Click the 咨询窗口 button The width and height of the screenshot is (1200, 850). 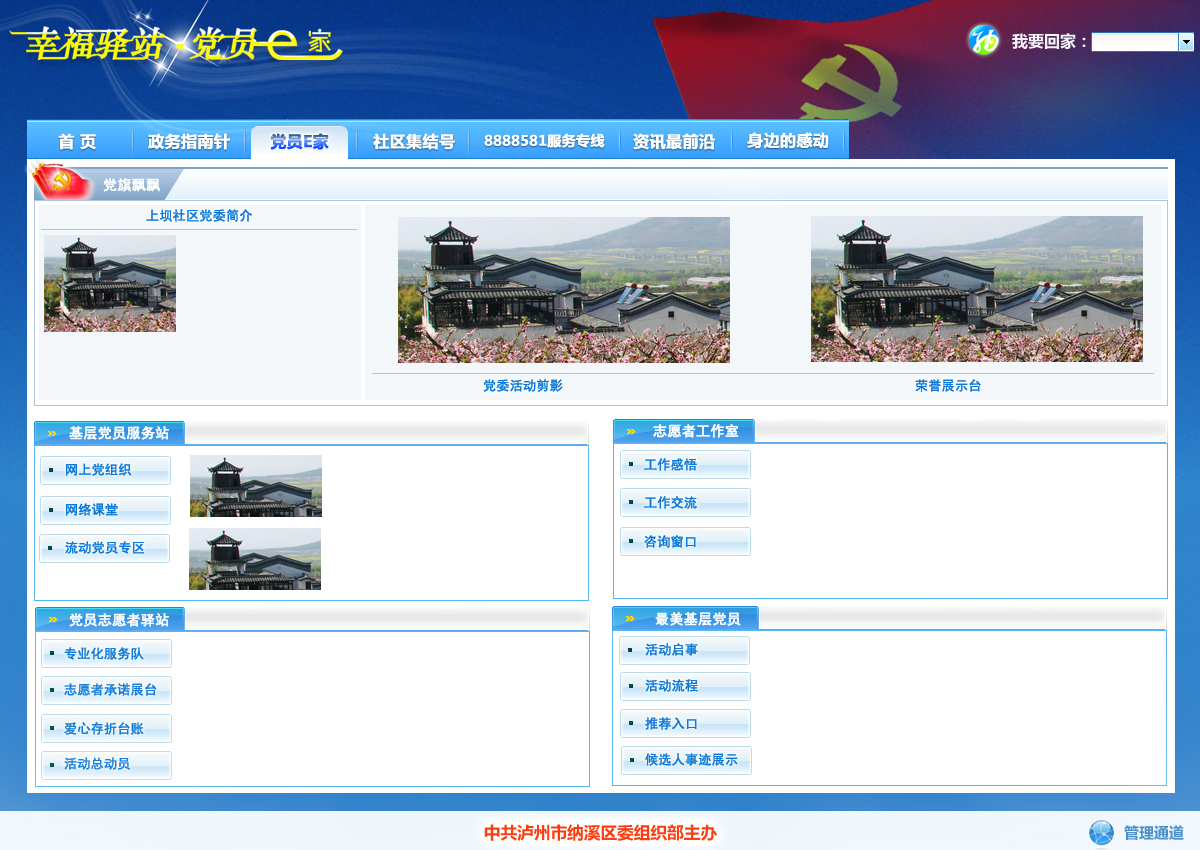point(685,542)
